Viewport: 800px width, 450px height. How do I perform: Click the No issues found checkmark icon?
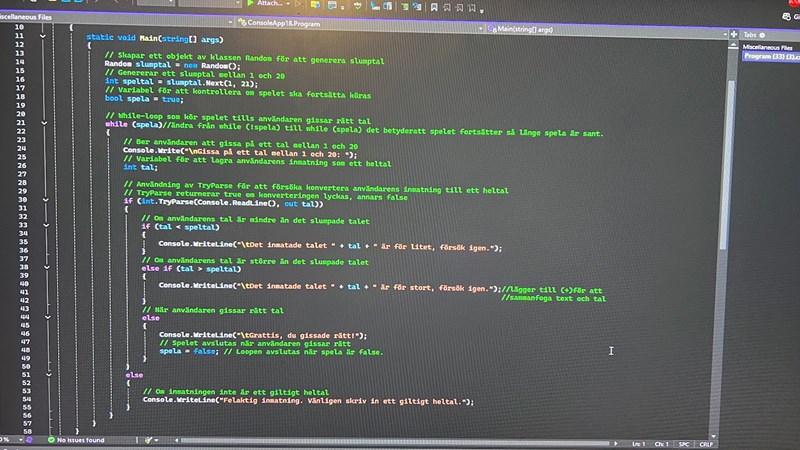coord(49,440)
